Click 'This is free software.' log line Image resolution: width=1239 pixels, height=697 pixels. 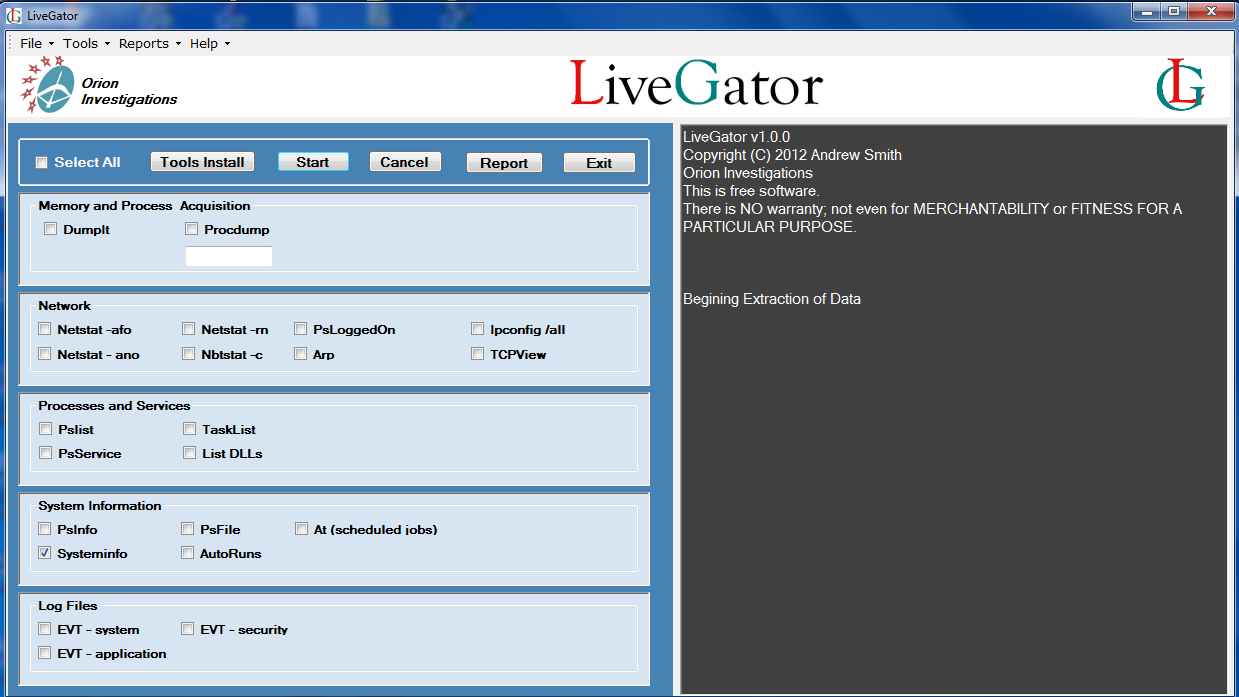751,191
